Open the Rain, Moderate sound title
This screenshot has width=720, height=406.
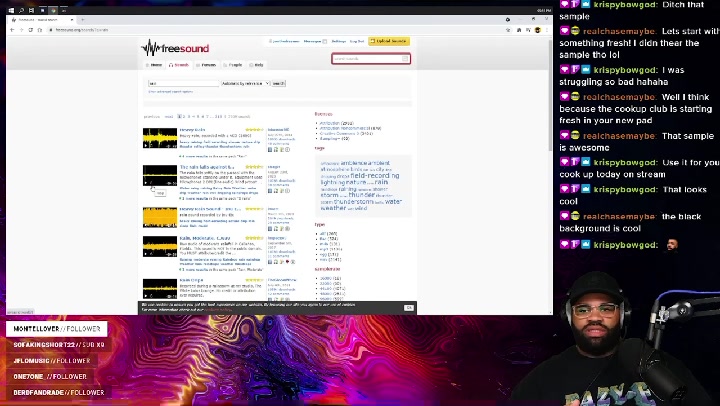coord(205,238)
